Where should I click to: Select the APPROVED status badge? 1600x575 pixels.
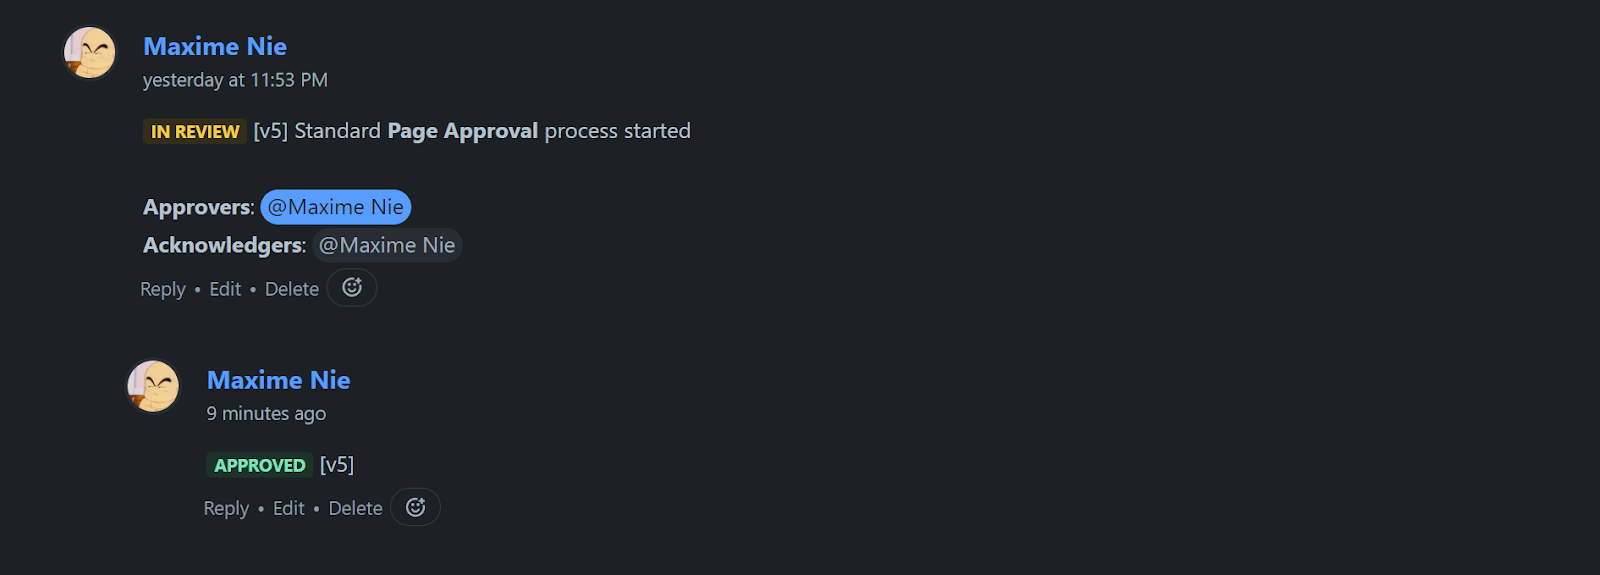259,465
